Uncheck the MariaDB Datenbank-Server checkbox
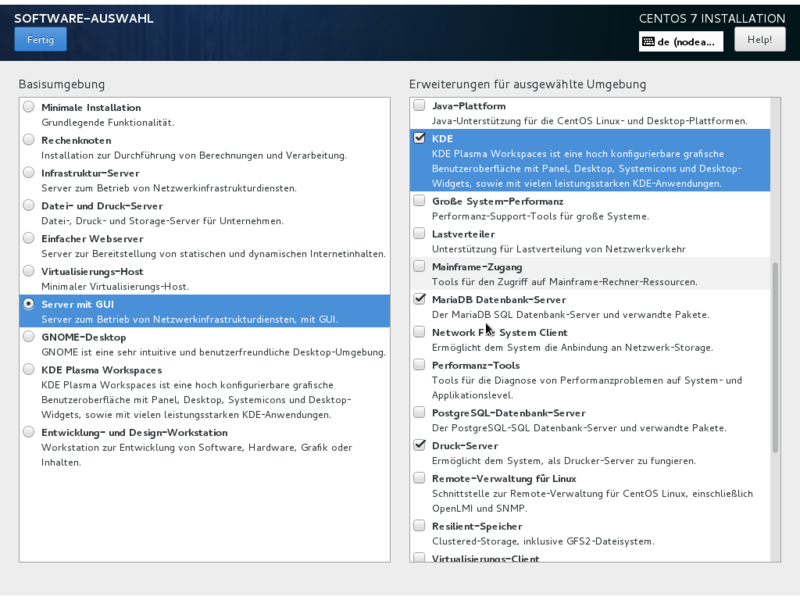This screenshot has width=800, height=600. tap(419, 299)
